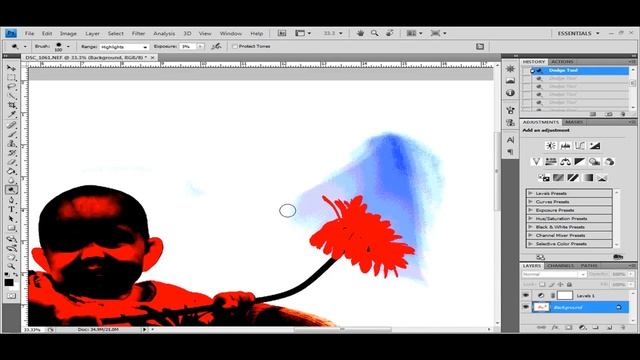The height and width of the screenshot is (360, 640).
Task: Toggle lock transparent pixels
Action: tap(542, 284)
